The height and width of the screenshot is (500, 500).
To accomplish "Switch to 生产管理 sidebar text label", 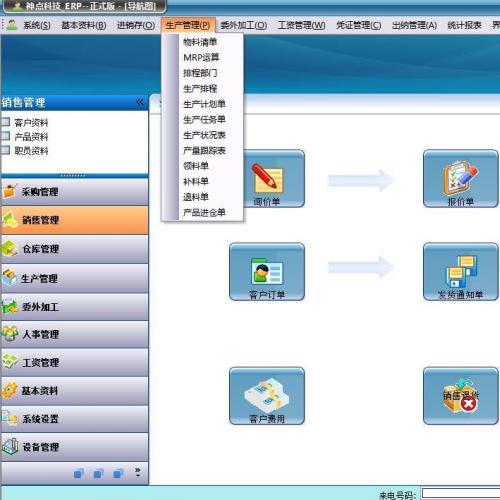I will click(x=39, y=278).
